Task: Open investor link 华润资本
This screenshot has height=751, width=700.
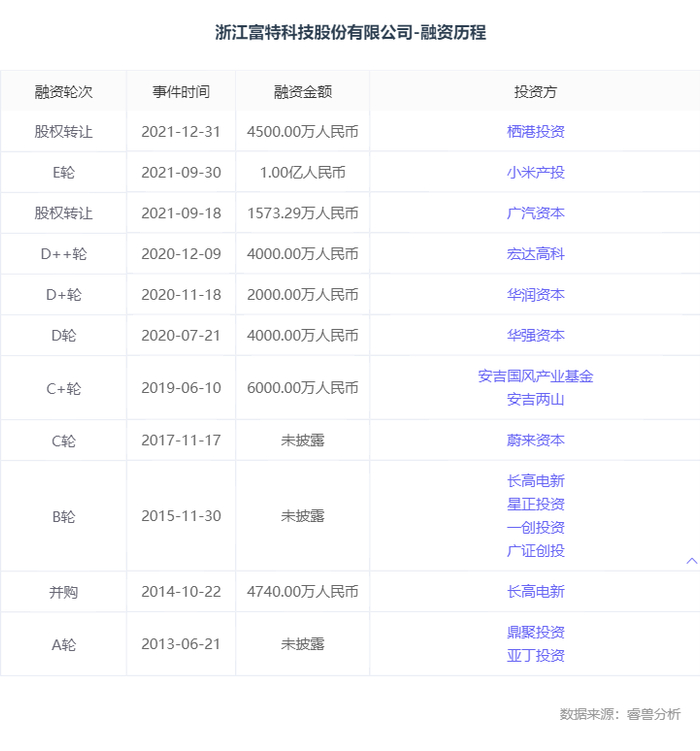Action: tap(535, 295)
